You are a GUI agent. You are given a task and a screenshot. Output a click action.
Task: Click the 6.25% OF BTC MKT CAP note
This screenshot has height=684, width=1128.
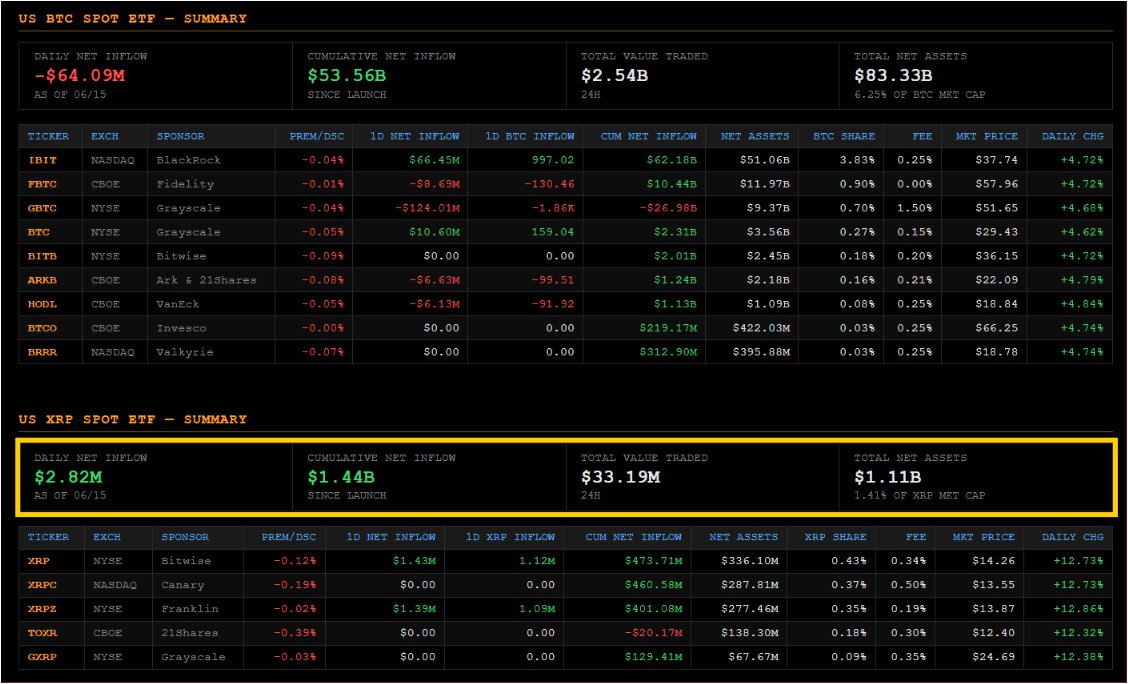point(919,95)
